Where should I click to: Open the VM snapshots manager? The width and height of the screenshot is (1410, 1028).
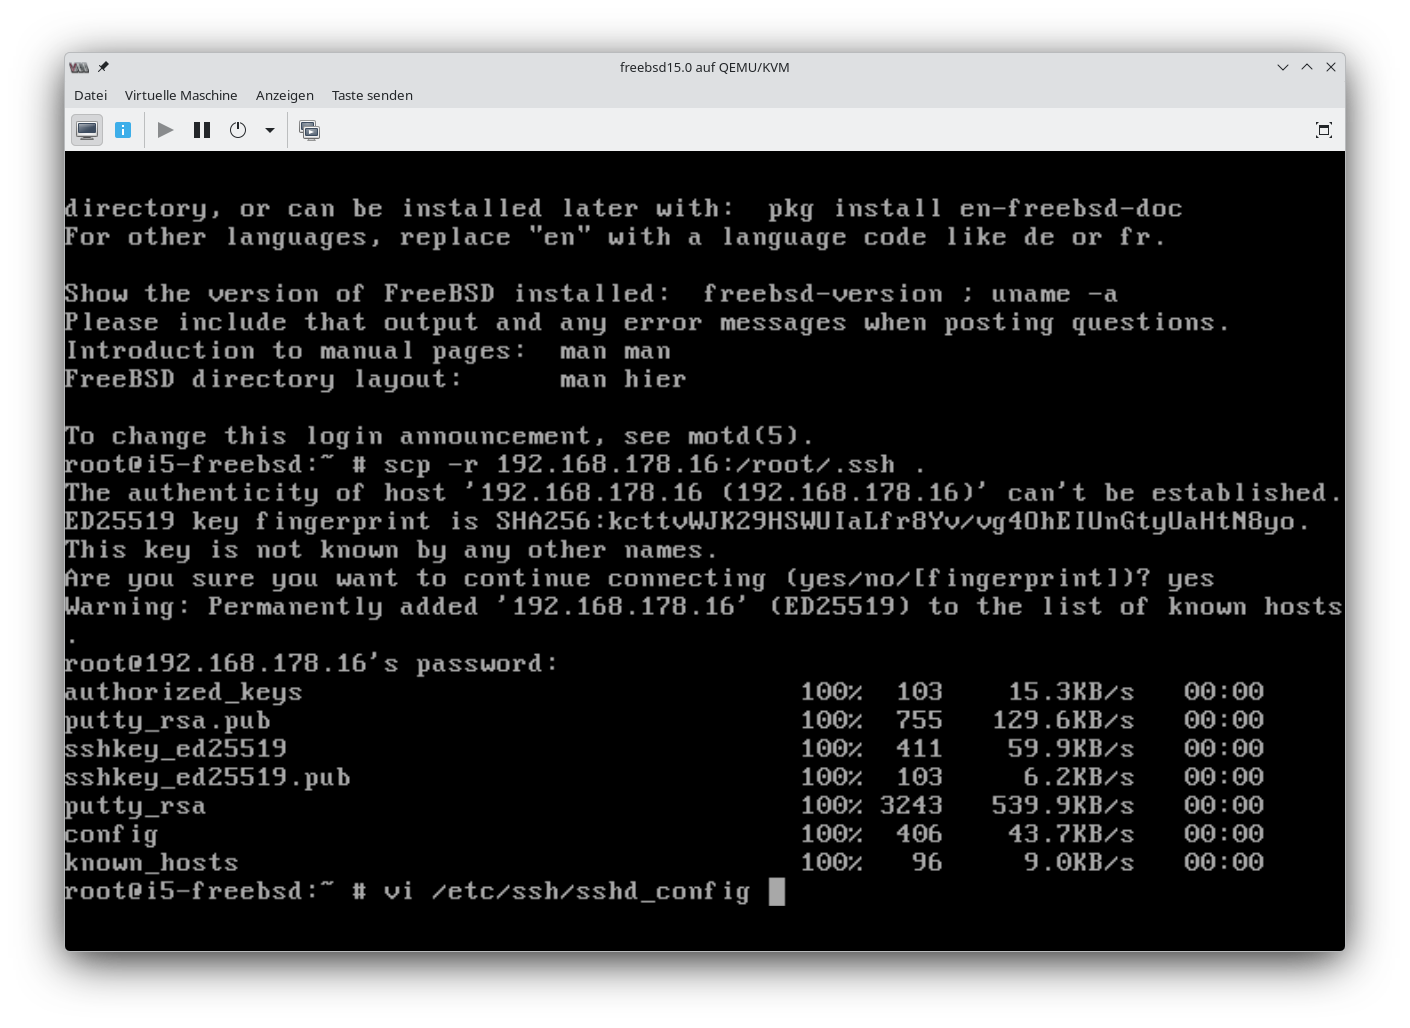pyautogui.click(x=310, y=130)
